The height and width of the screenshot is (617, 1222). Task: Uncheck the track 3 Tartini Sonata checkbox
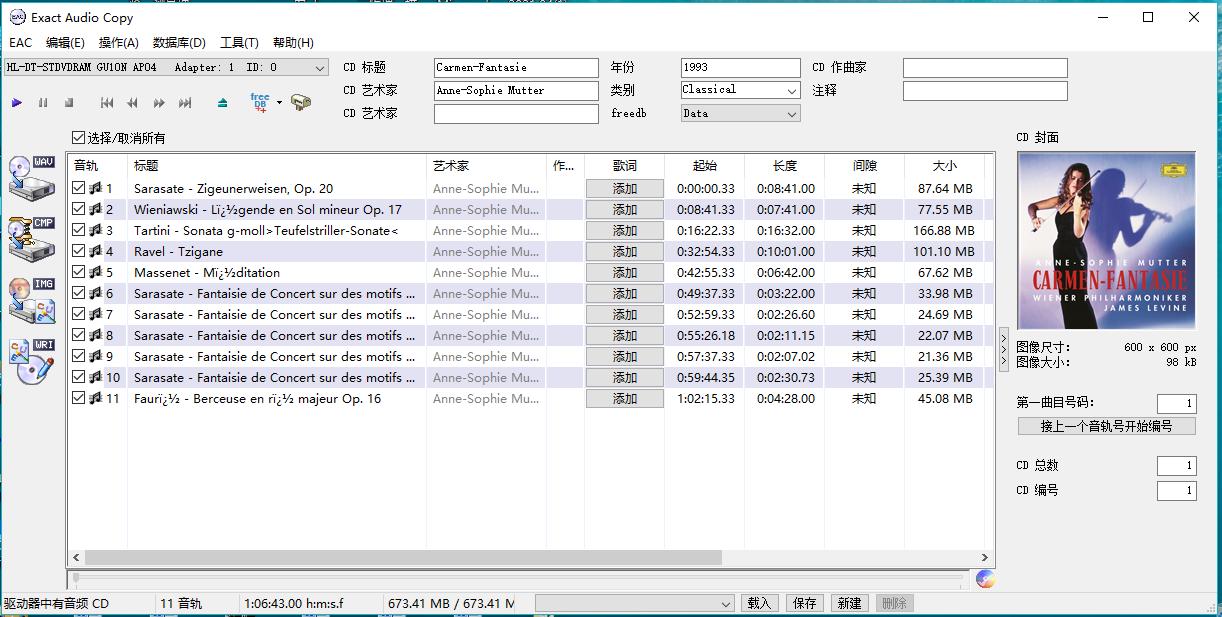point(79,230)
